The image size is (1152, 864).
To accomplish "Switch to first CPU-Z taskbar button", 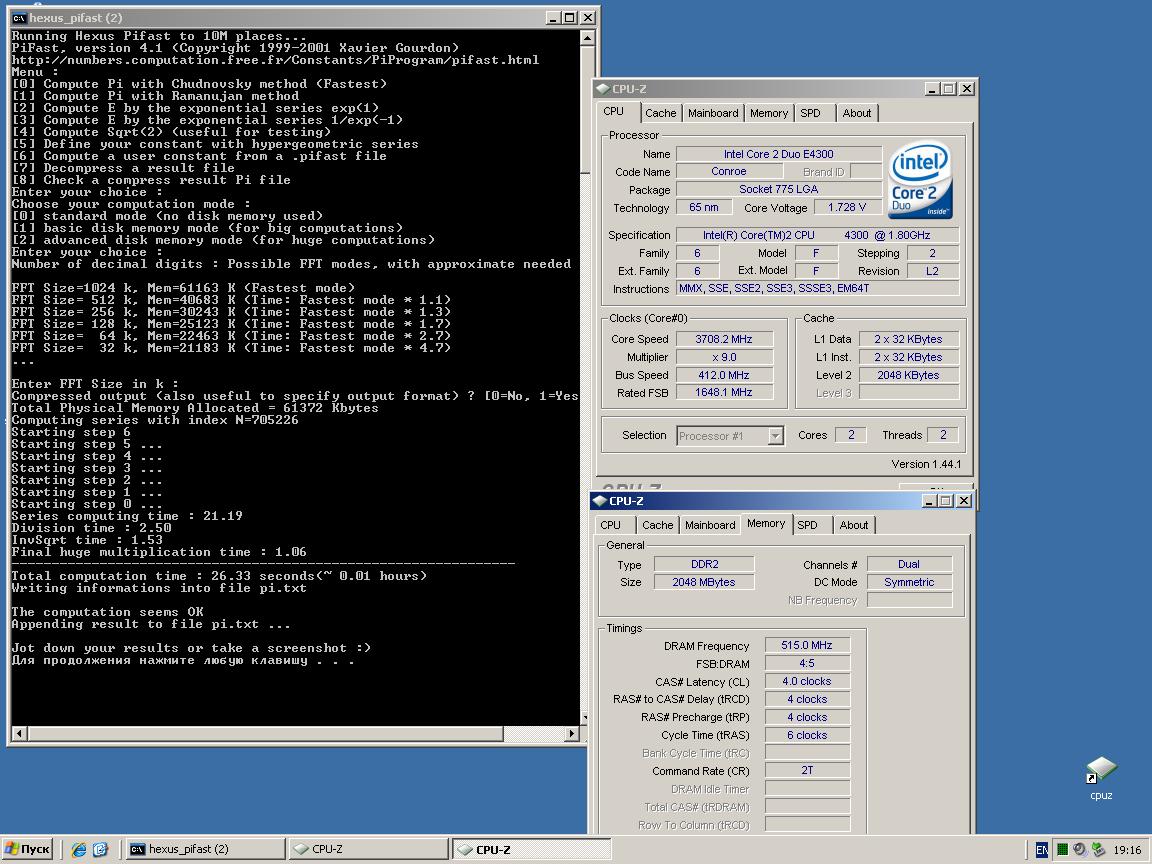I will coord(369,849).
